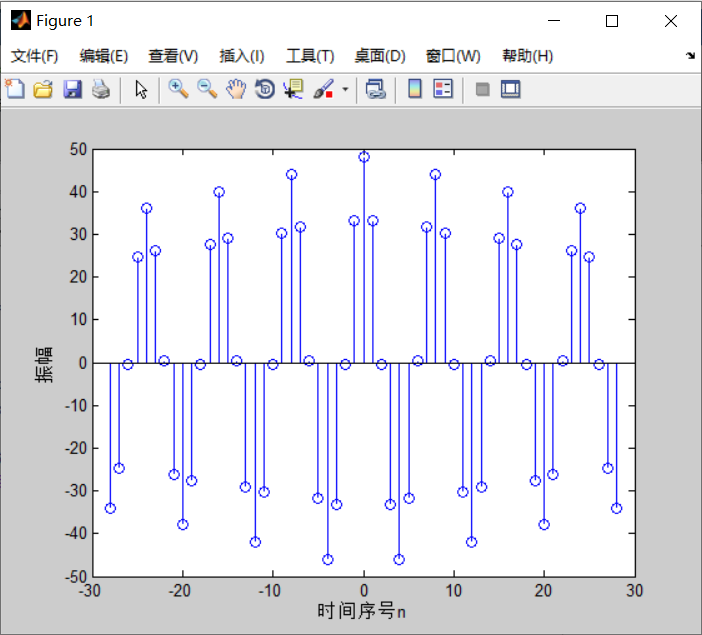Click the peak stem marker at n=0
702x635 pixels.
point(364,157)
